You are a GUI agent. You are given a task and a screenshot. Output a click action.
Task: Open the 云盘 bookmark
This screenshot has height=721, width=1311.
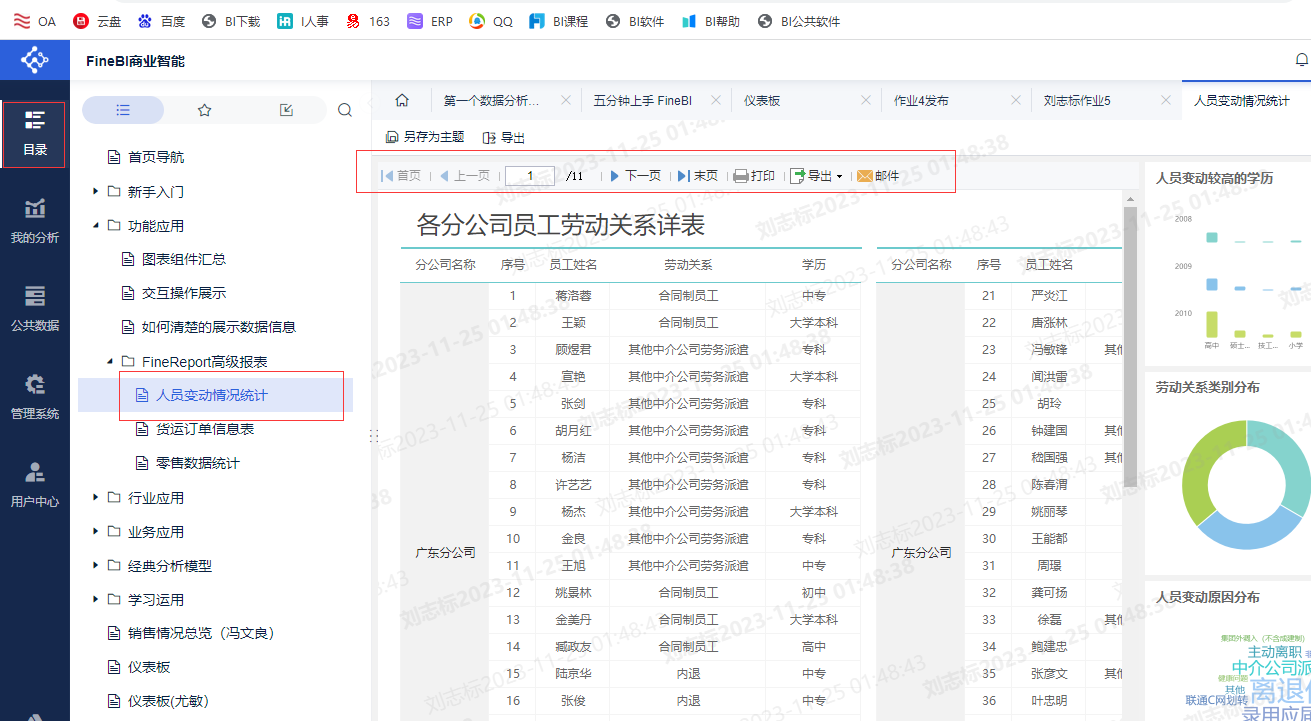pos(95,20)
